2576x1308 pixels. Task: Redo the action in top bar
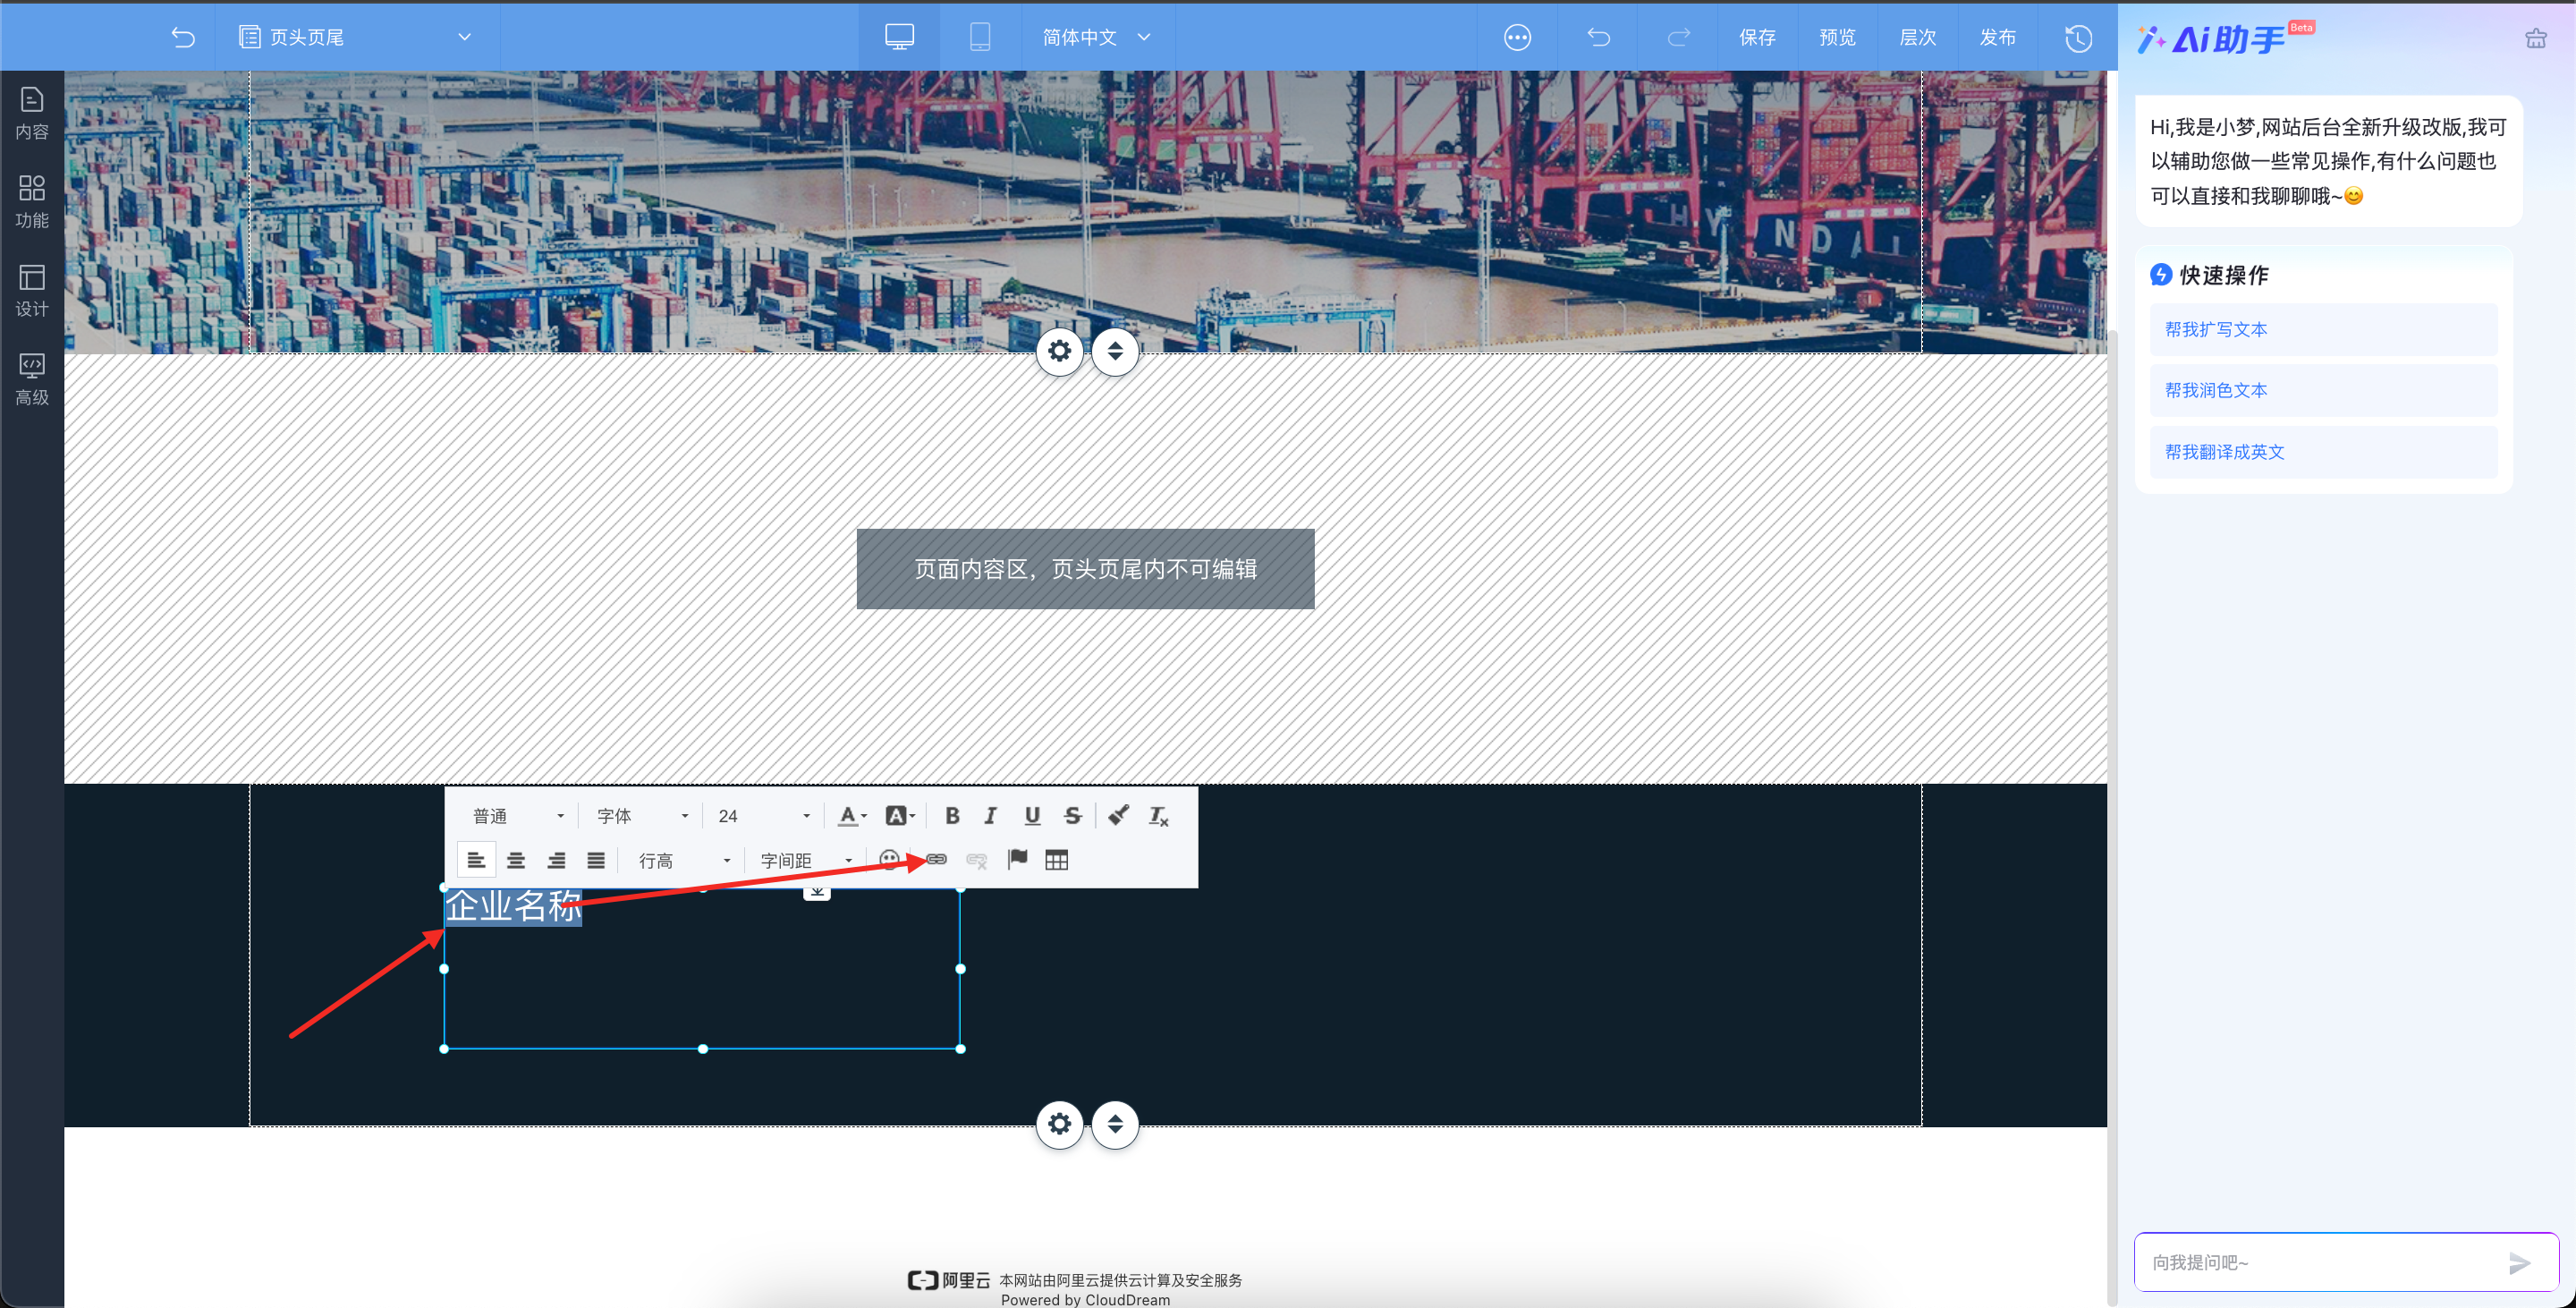tap(1678, 37)
